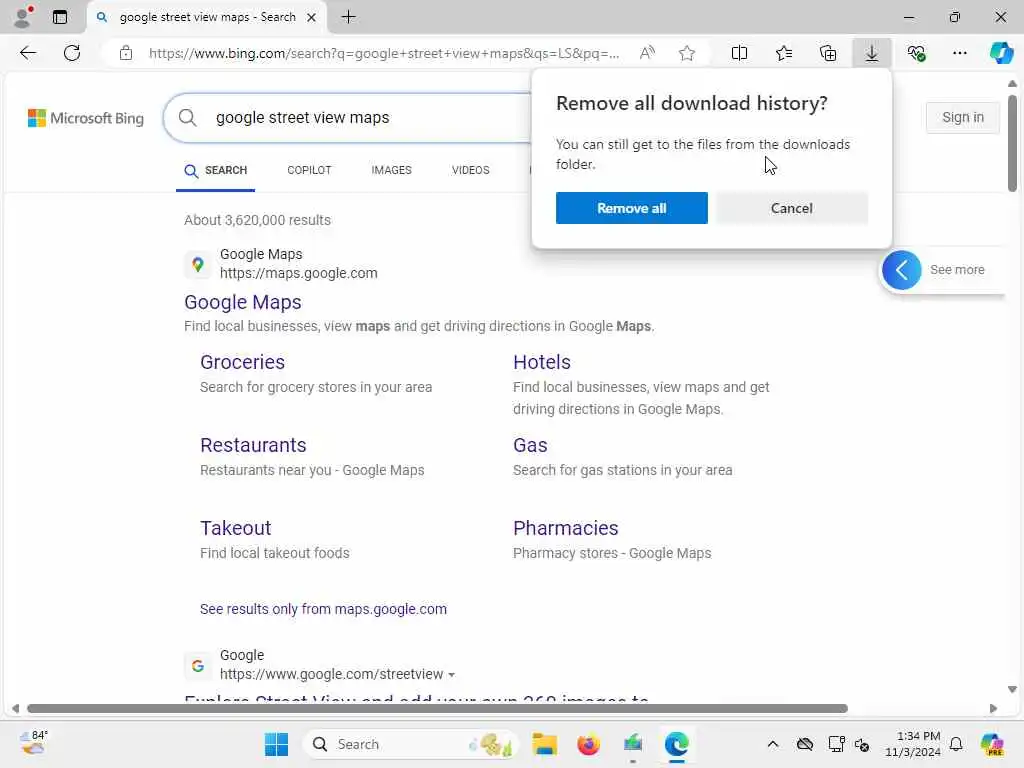Open the Collections icon
Viewport: 1024px width, 768px height.
click(x=827, y=53)
